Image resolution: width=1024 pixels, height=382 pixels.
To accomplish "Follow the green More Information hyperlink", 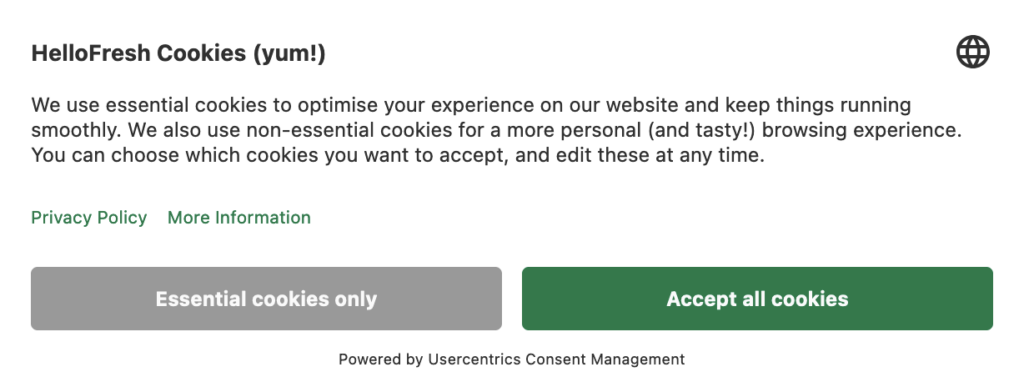I will (239, 217).
